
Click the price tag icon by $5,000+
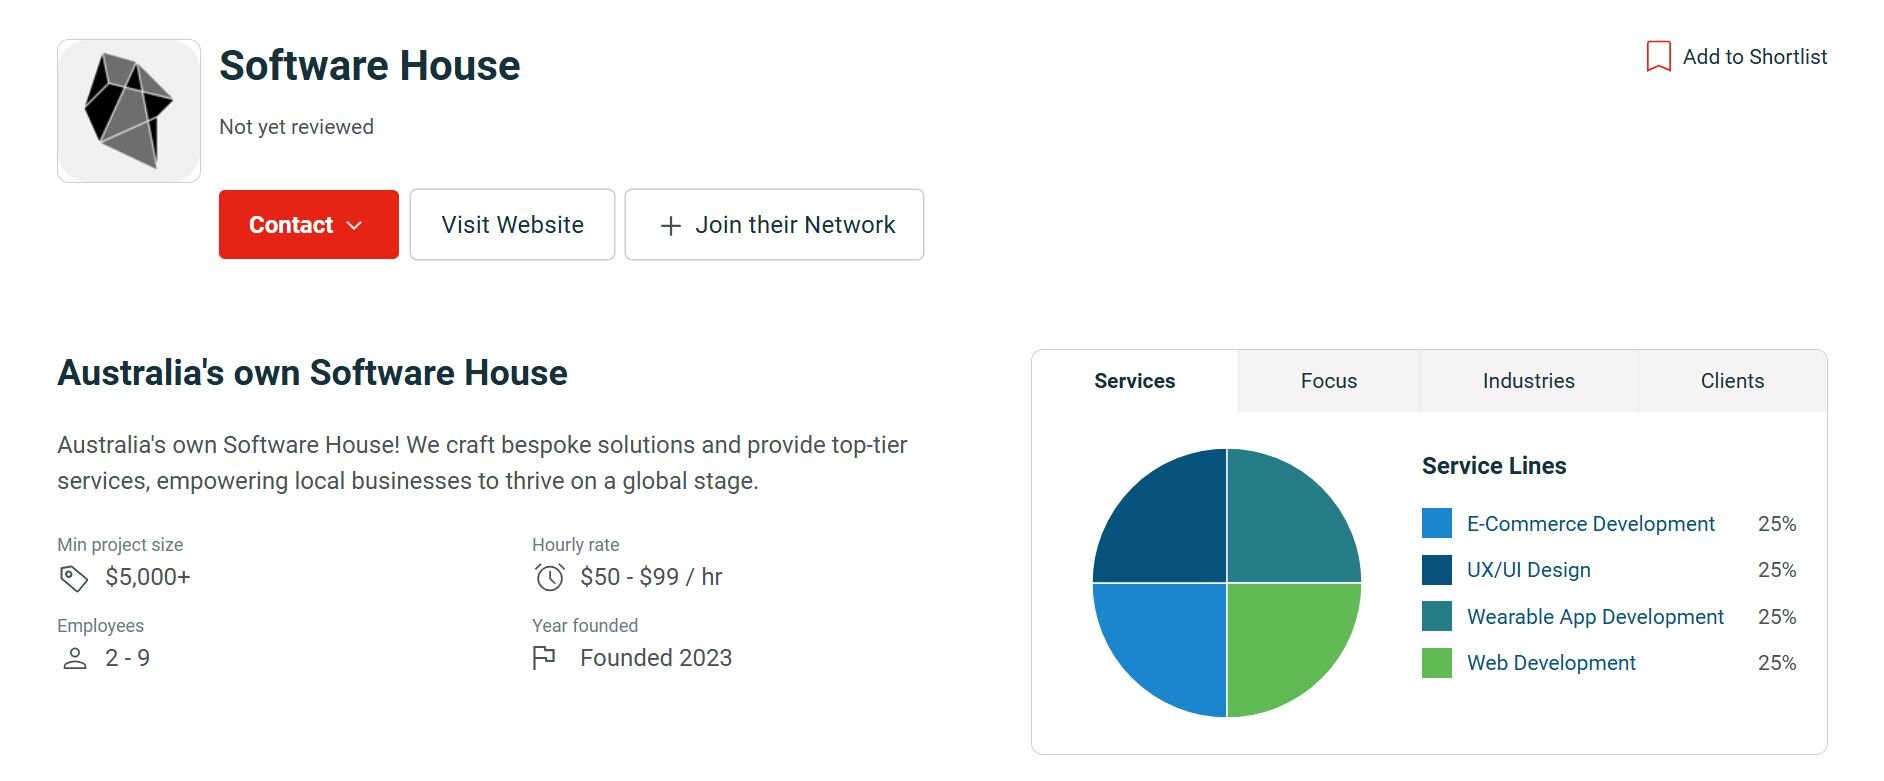coord(74,578)
